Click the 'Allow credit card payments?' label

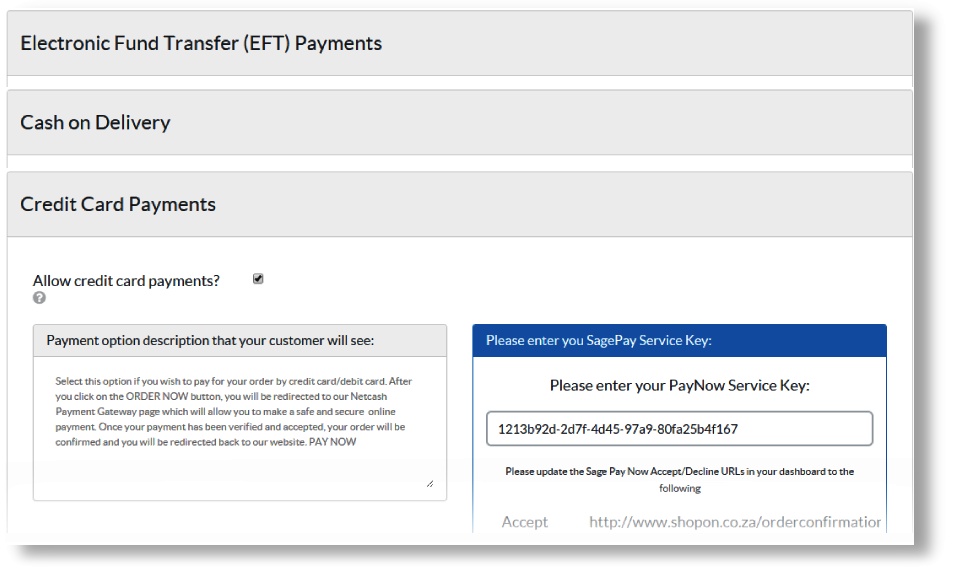click(126, 281)
